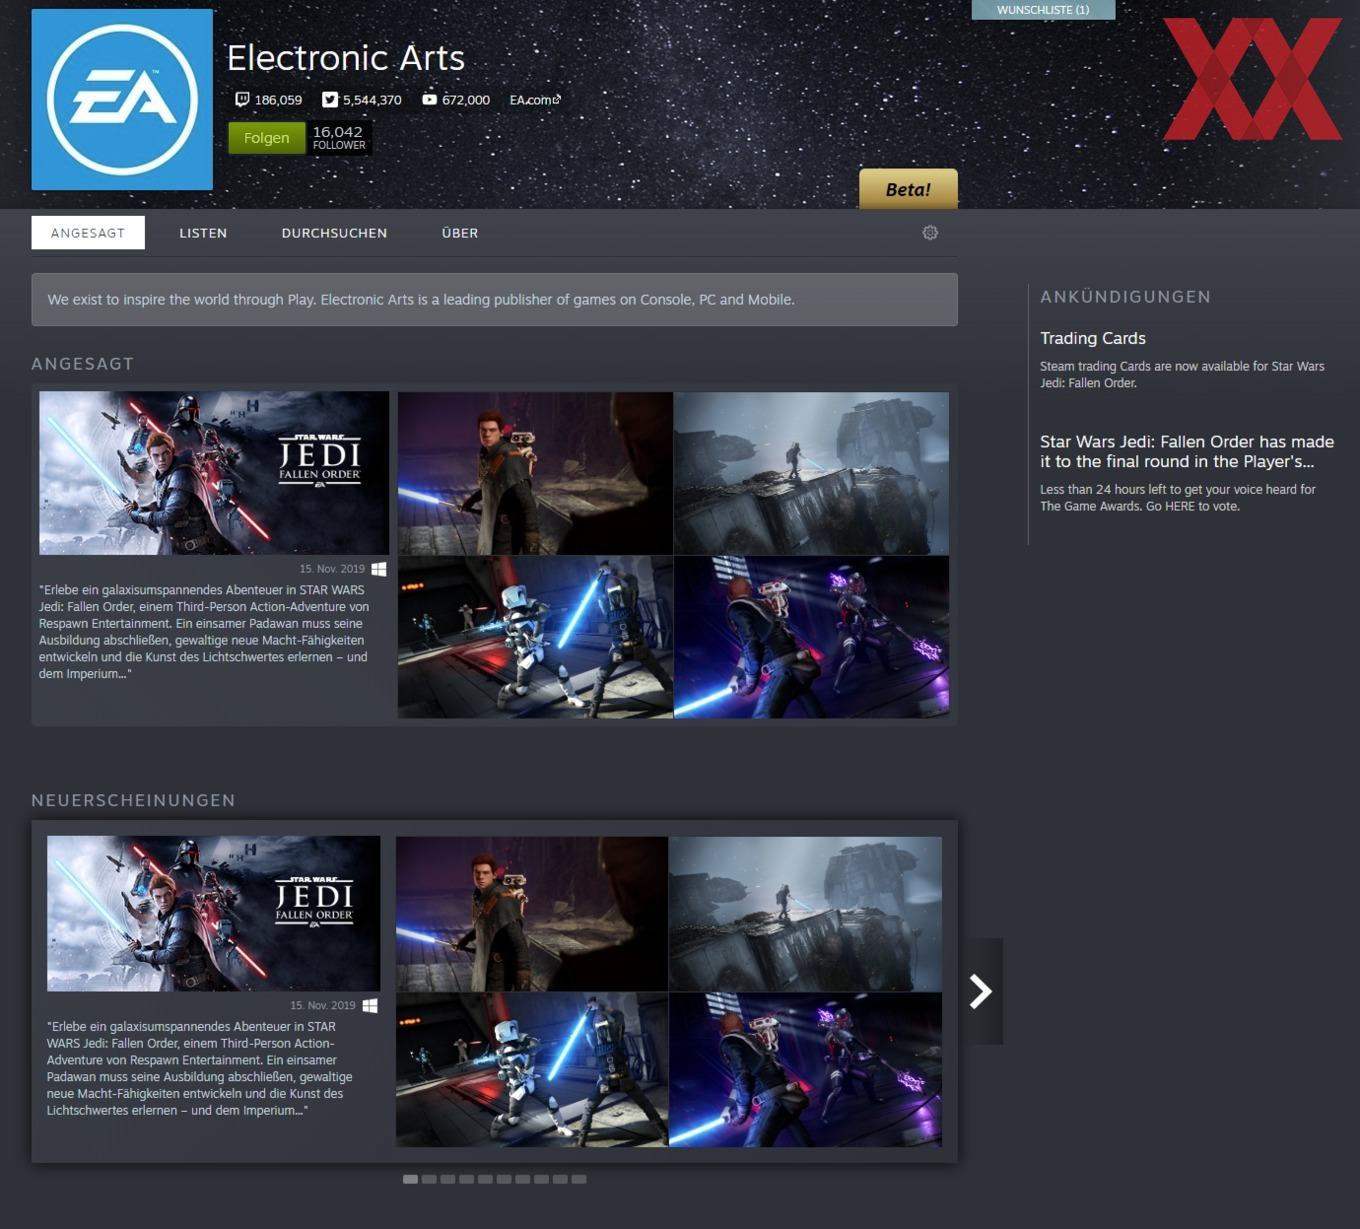Image resolution: width=1360 pixels, height=1229 pixels.
Task: Click the Ankündigungen heading
Action: pos(1125,297)
